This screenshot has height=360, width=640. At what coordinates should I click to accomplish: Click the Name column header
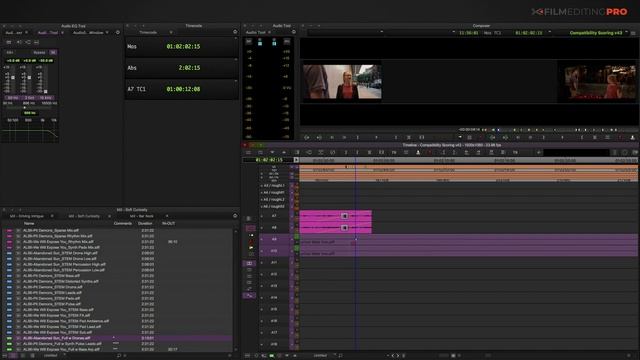pyautogui.click(x=29, y=223)
